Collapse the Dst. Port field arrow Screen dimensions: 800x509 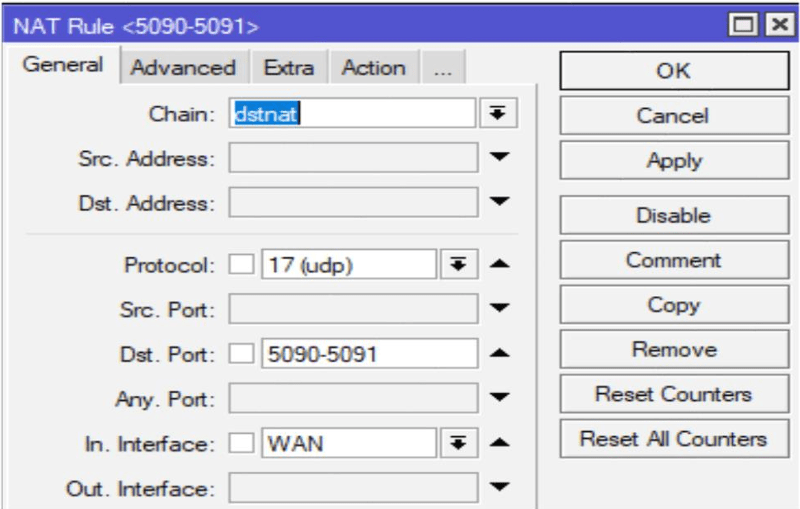[x=501, y=354]
